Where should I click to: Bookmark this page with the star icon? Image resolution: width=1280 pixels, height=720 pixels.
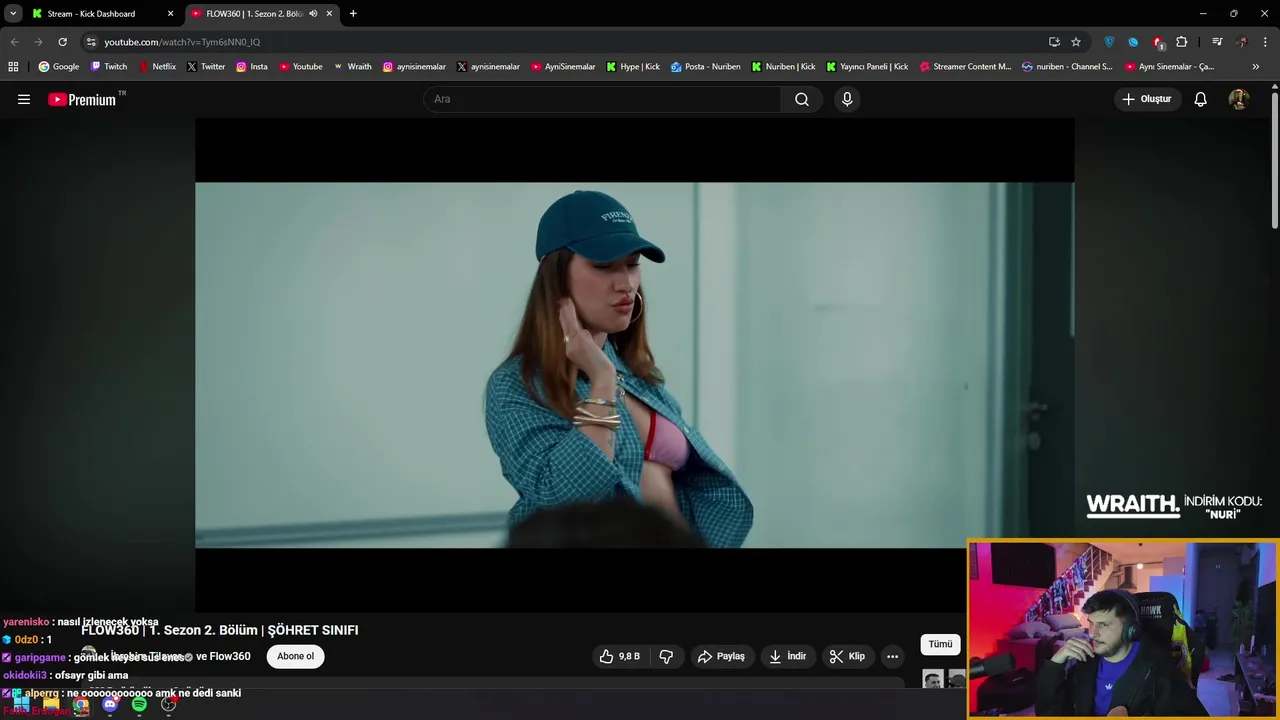(1076, 42)
